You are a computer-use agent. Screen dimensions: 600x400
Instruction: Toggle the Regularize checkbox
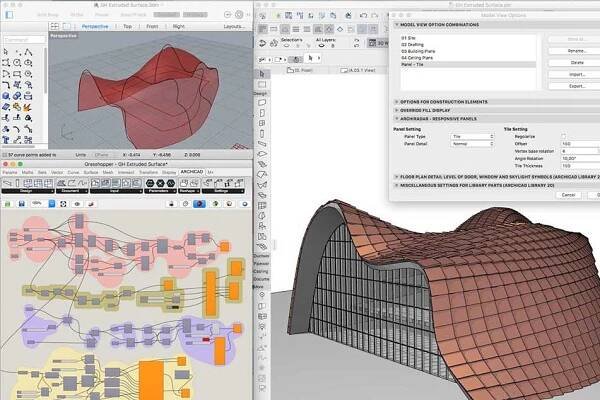563,135
